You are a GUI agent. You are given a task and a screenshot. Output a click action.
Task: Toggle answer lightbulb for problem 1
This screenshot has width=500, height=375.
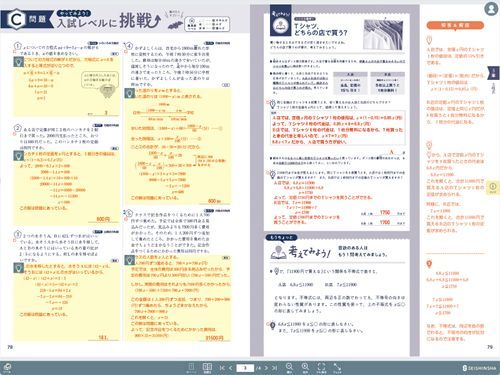point(18,61)
